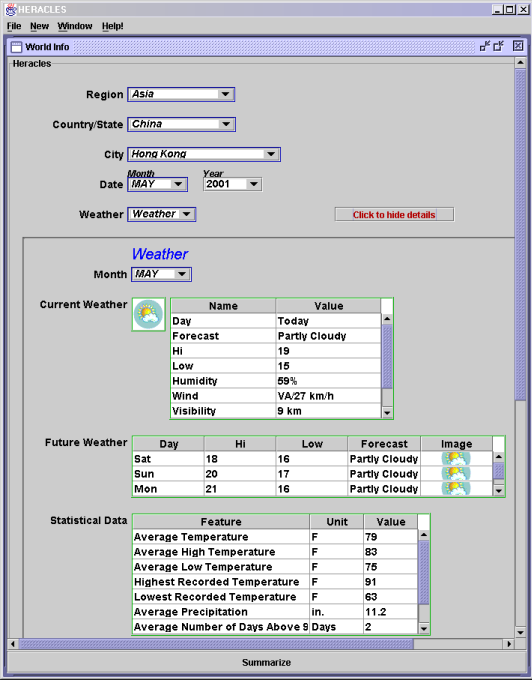Click the main panel scroll down arrow
This screenshot has width=532, height=684.
520,633
